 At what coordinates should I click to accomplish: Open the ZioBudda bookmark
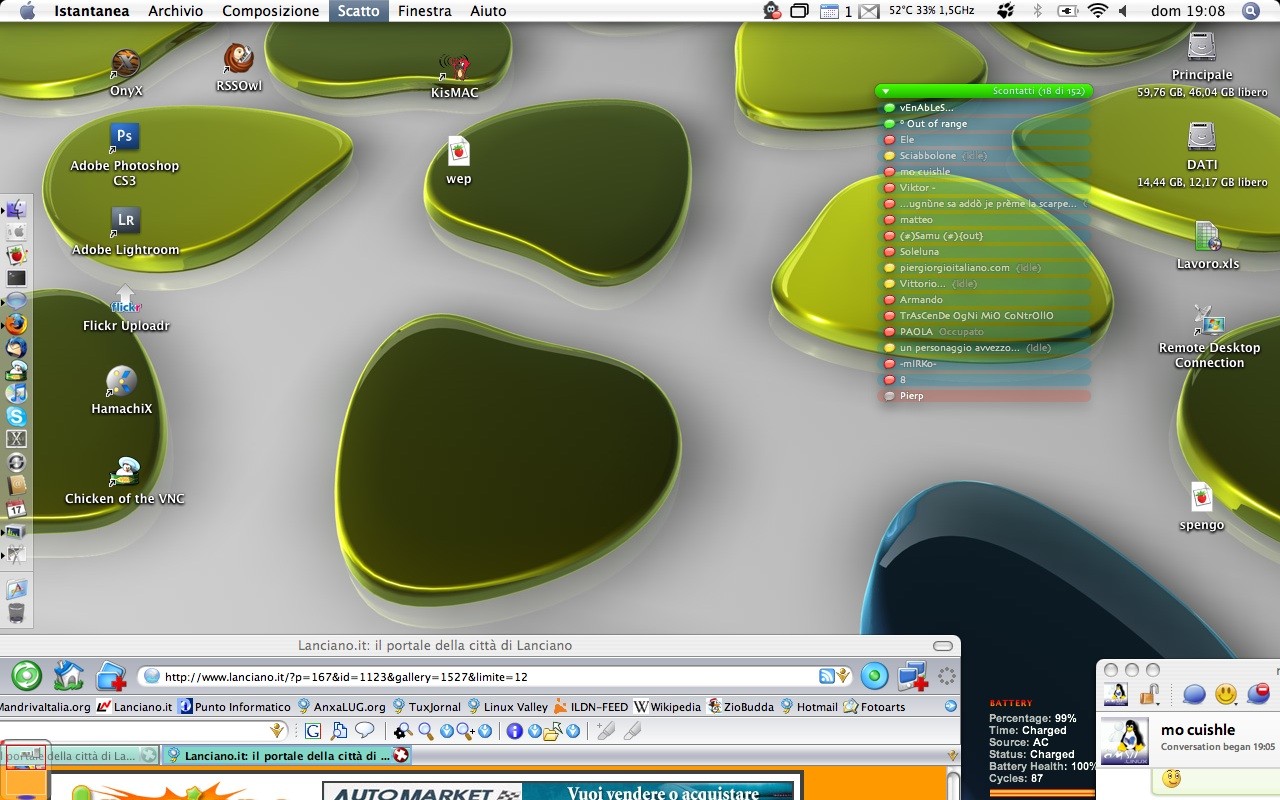click(741, 706)
